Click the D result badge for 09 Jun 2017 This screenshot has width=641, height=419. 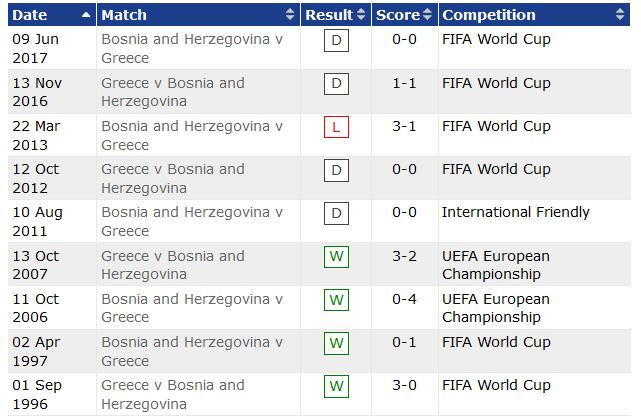336,40
